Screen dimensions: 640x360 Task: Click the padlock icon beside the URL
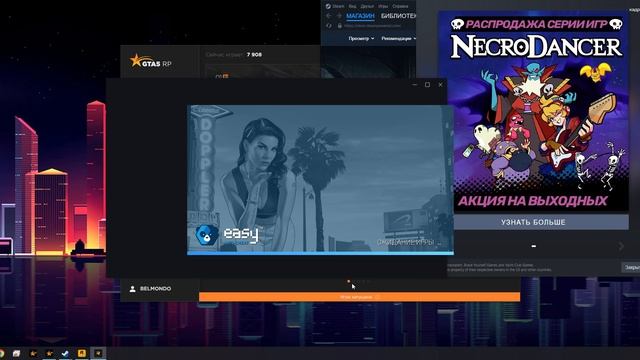340,26
